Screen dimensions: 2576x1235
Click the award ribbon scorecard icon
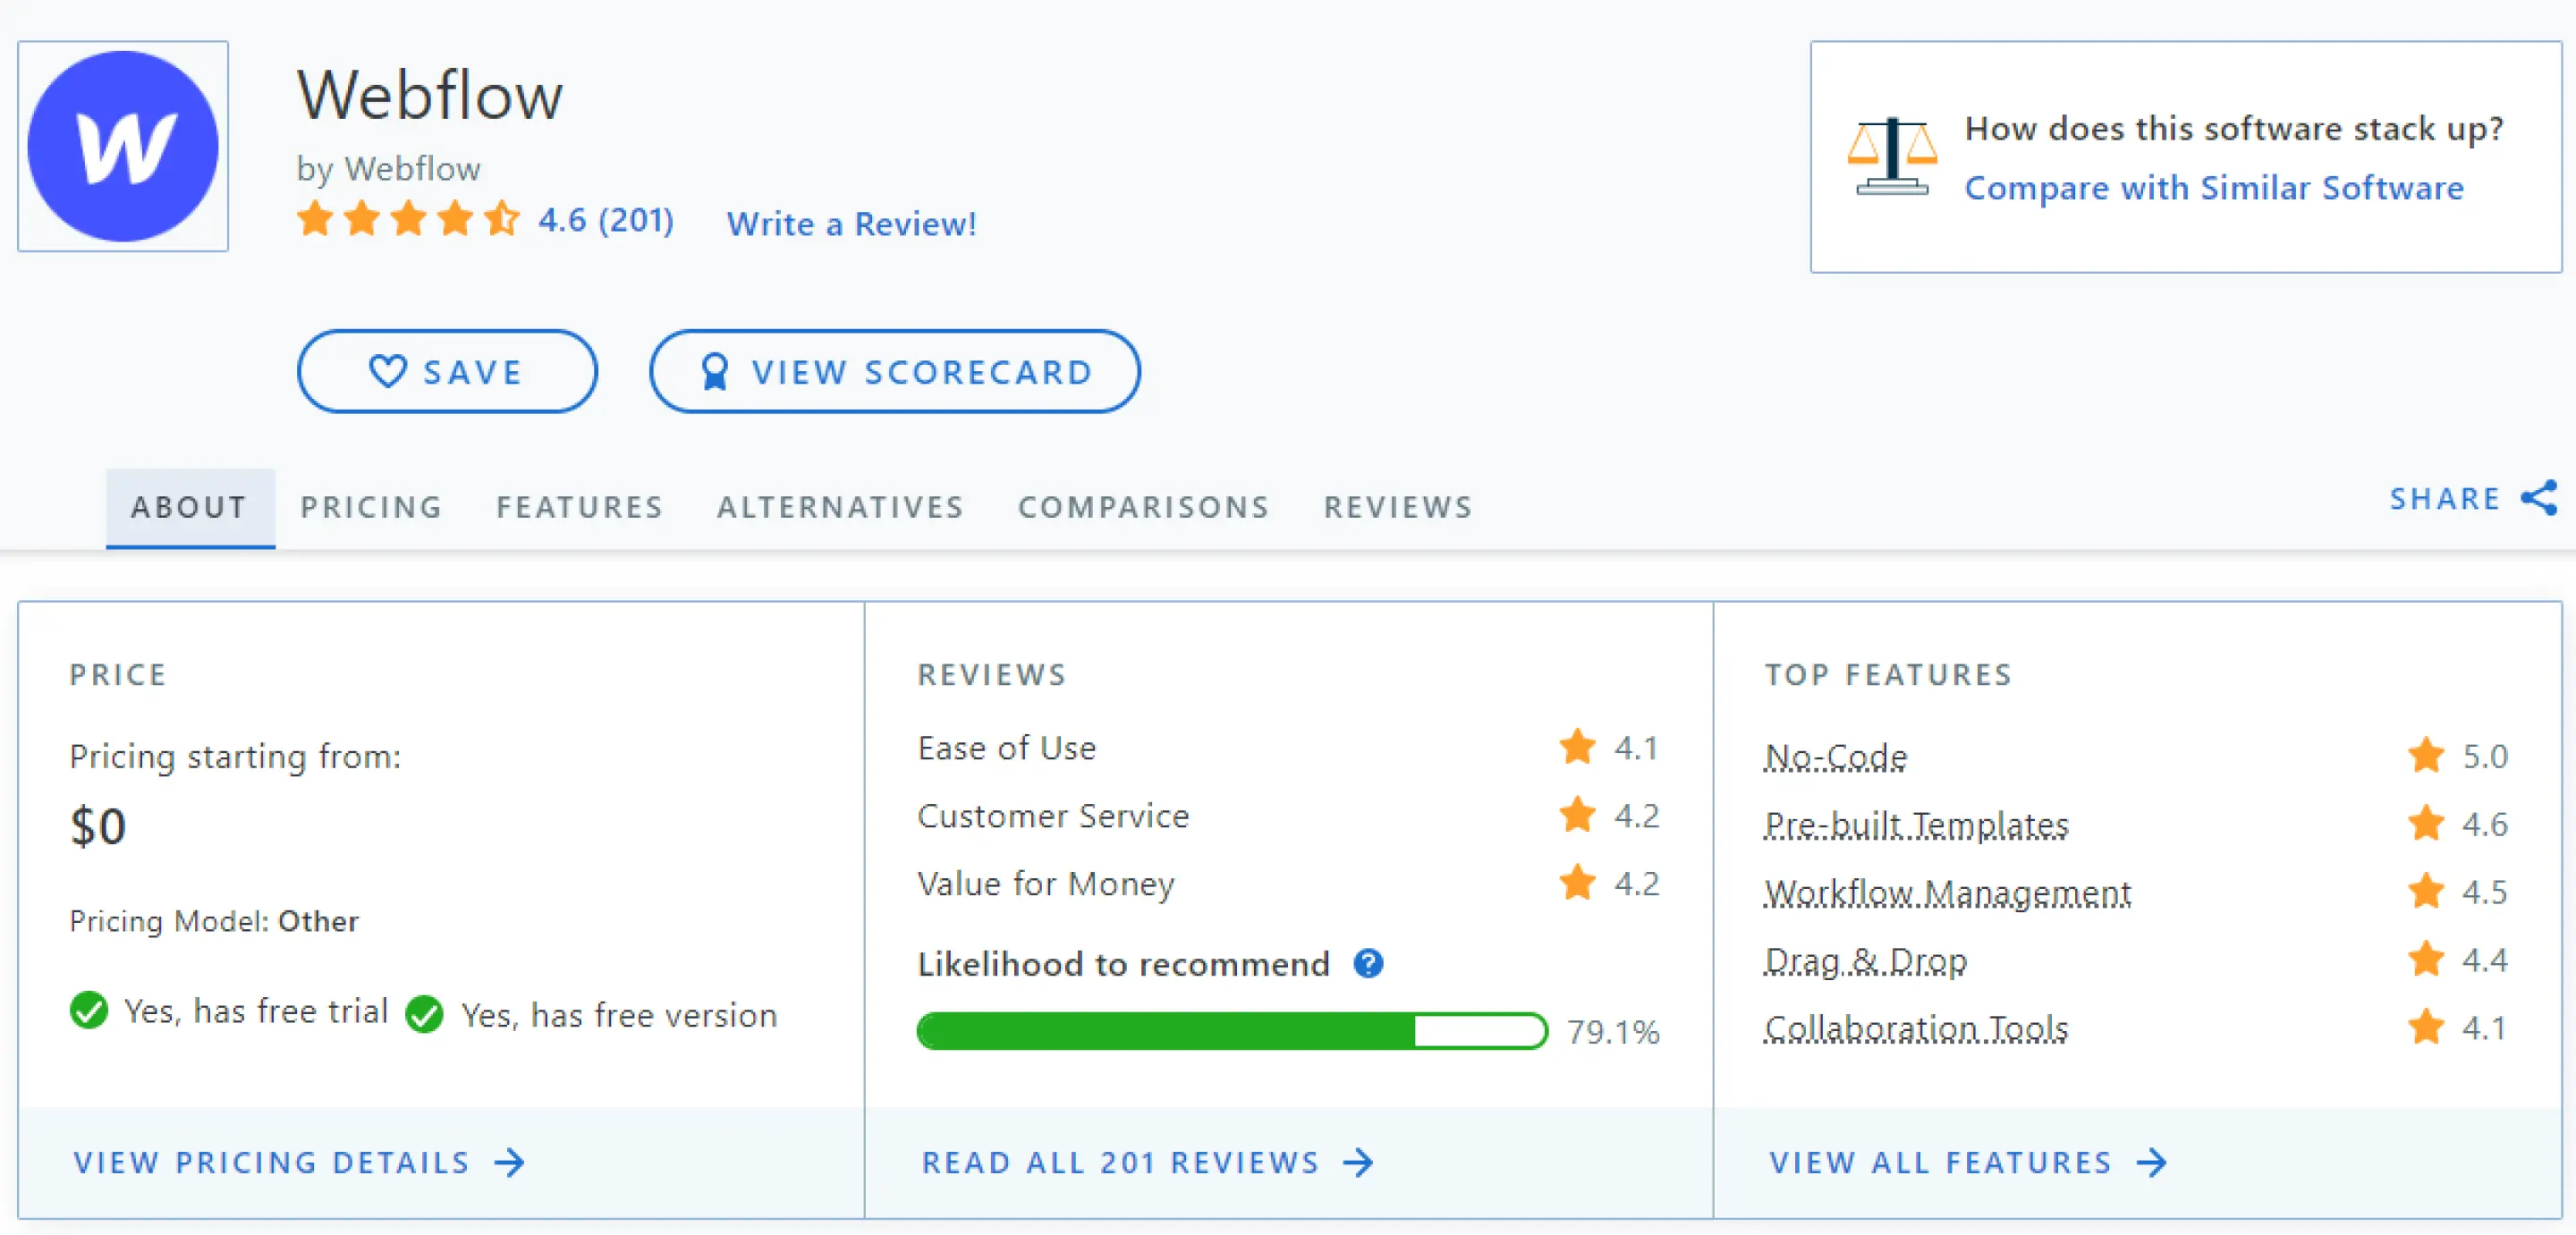(714, 372)
